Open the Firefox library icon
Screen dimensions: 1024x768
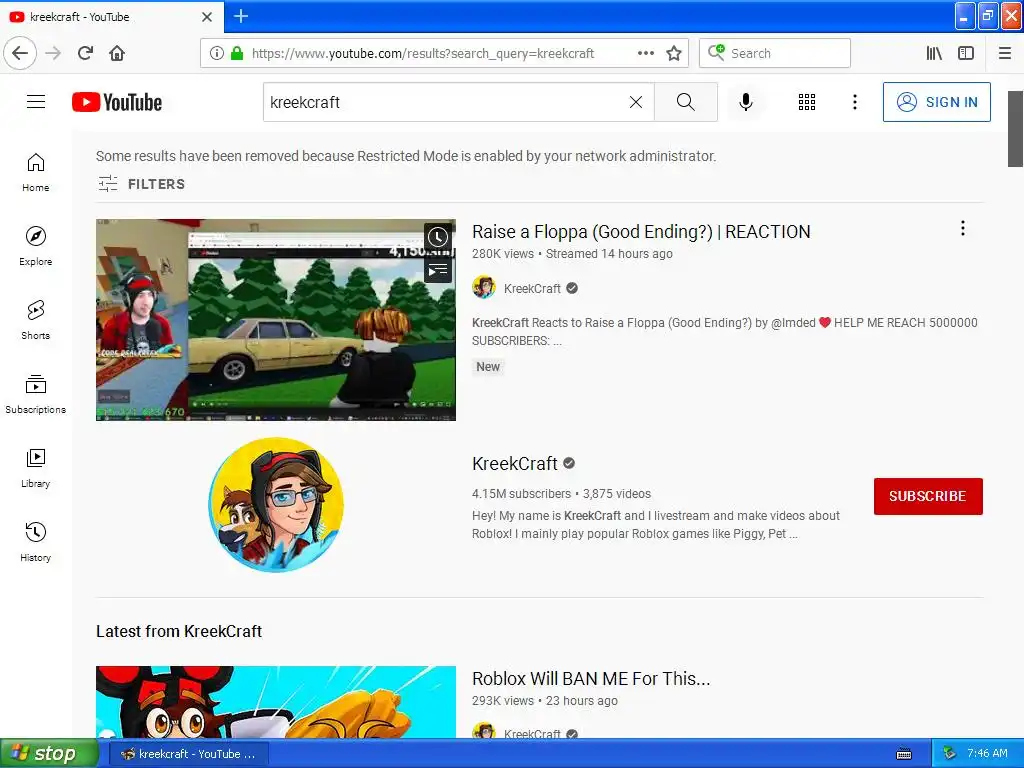pyautogui.click(x=934, y=53)
